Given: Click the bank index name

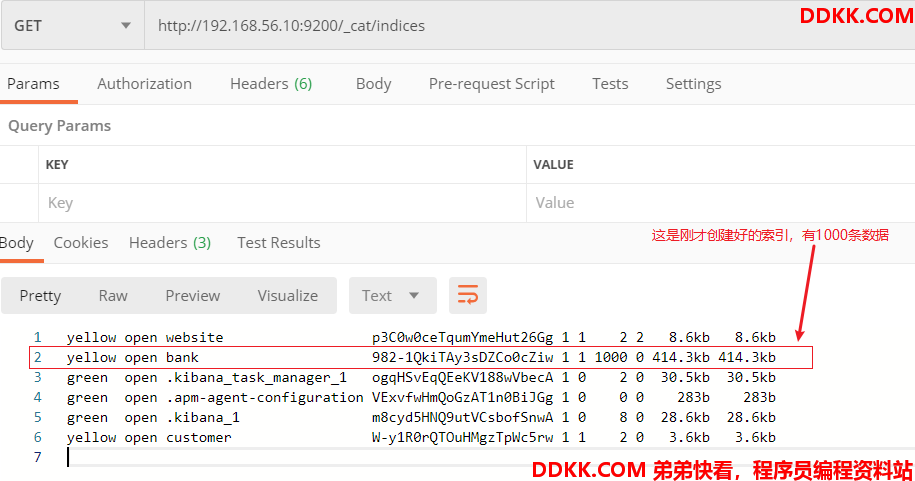Looking at the screenshot, I should click(x=182, y=357).
